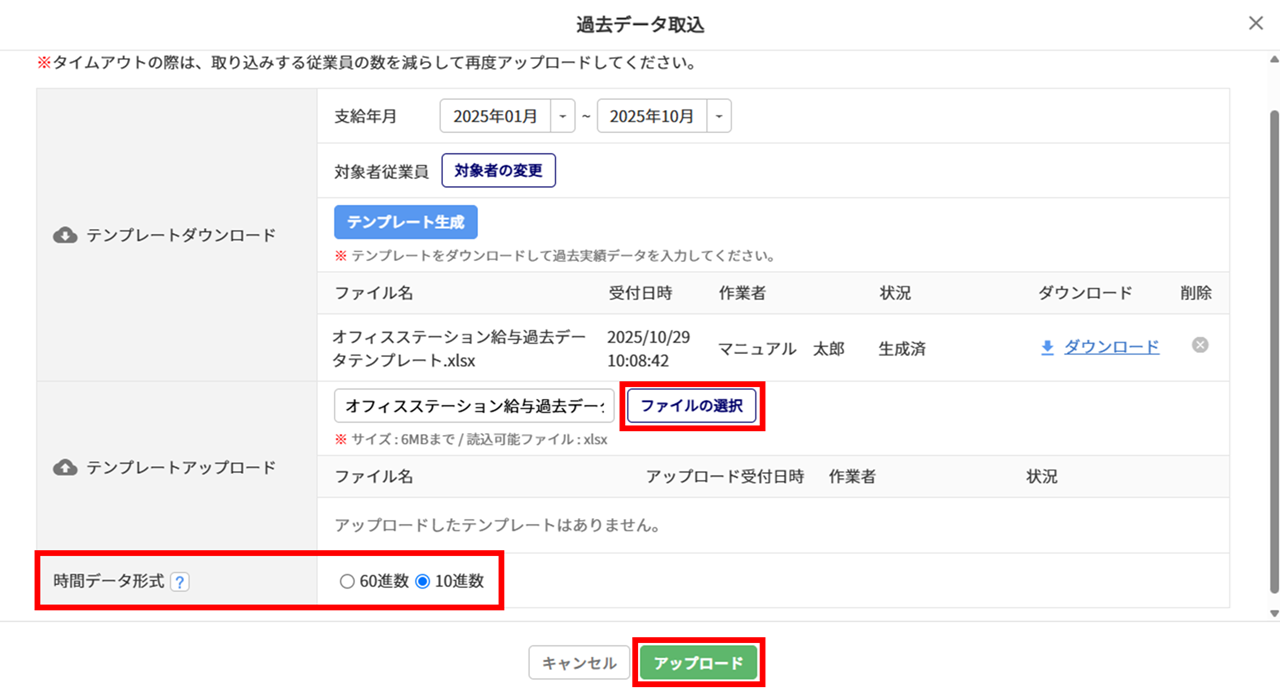Viewport: 1280px width, 698px height.
Task: Click the delete icon for the template file
Action: (1200, 345)
